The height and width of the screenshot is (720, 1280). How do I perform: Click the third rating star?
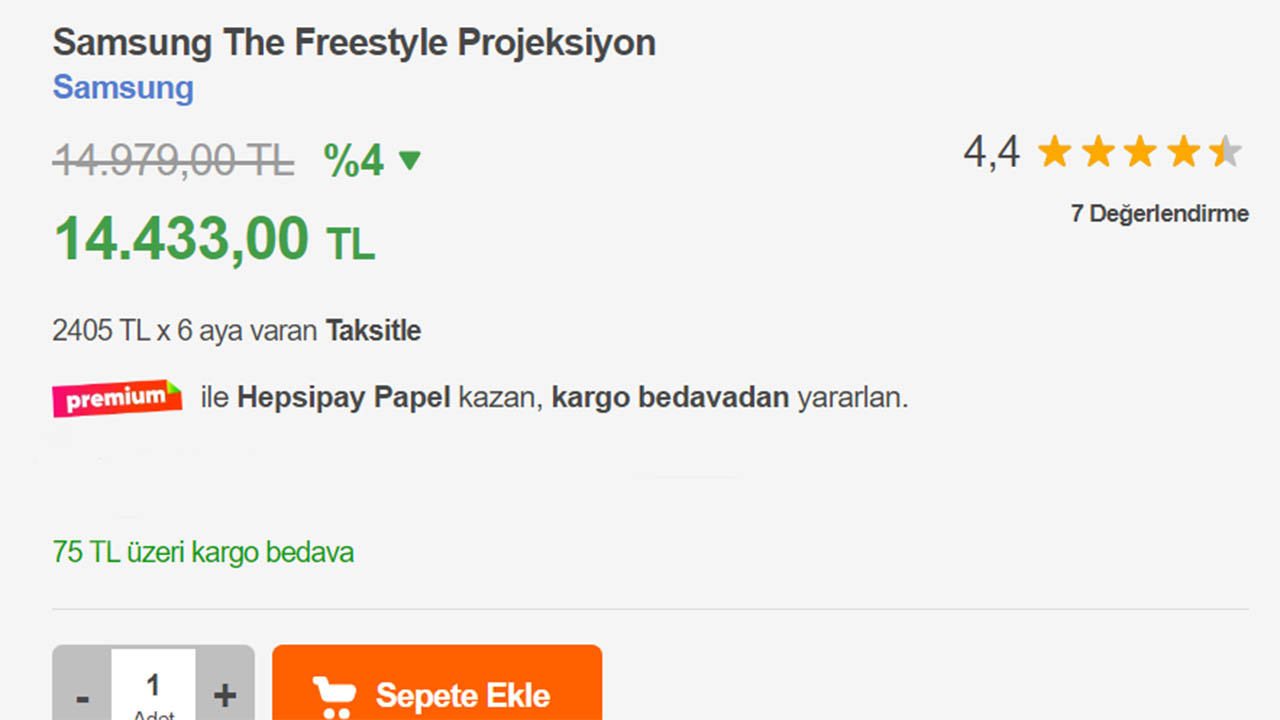point(1140,153)
